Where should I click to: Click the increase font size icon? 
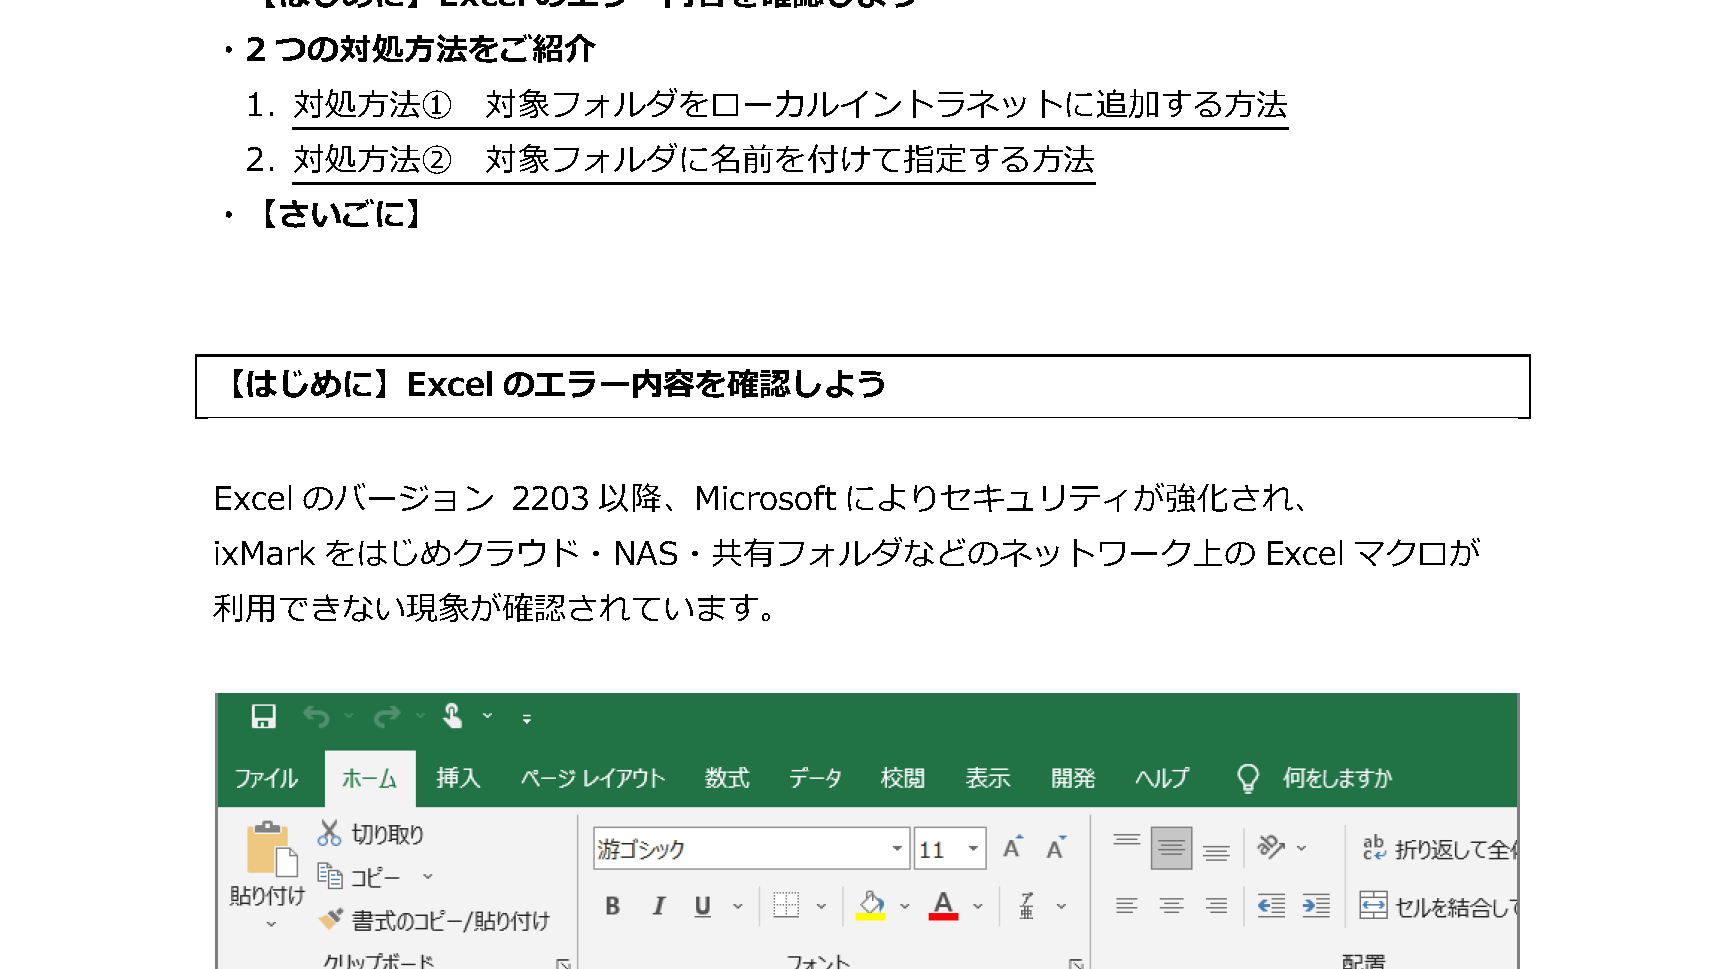[x=1013, y=847]
